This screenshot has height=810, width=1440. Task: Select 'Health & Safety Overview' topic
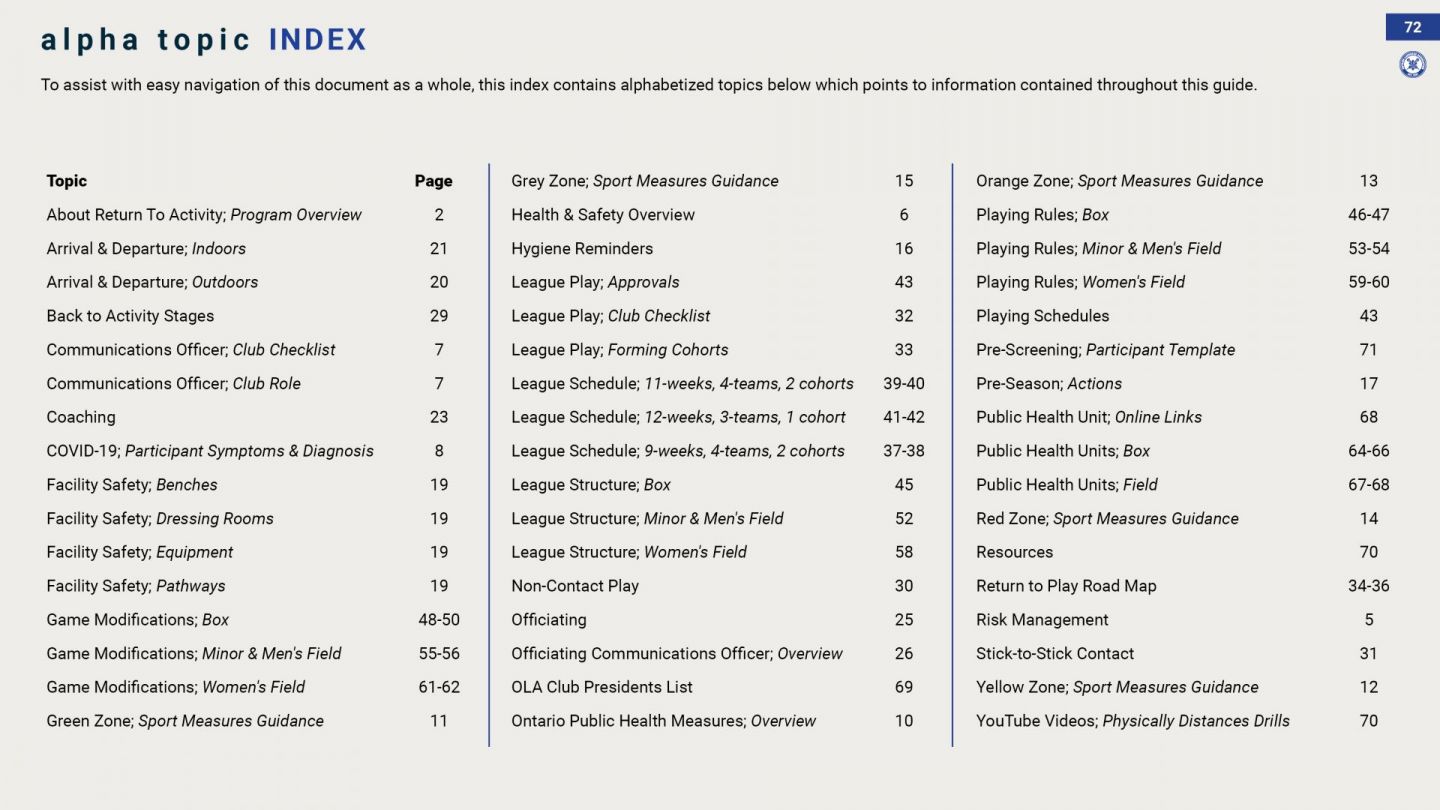click(x=603, y=215)
